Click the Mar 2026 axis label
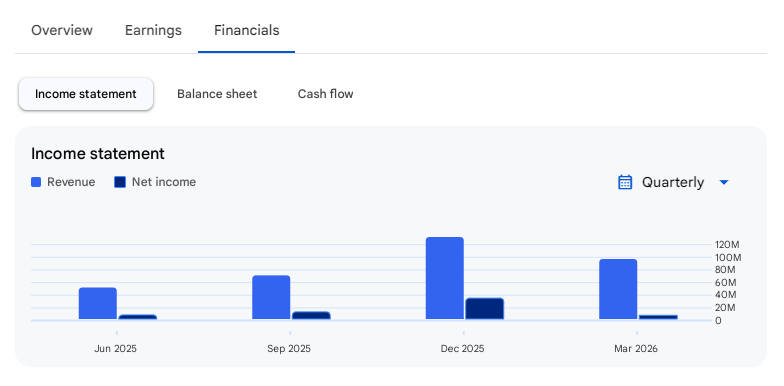 point(636,348)
